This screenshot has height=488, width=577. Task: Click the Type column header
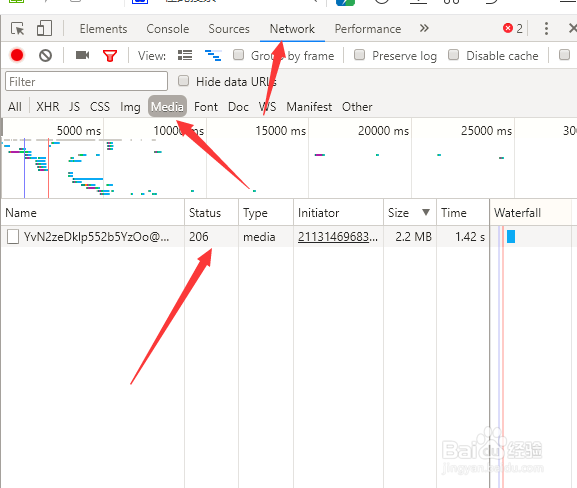point(266,213)
